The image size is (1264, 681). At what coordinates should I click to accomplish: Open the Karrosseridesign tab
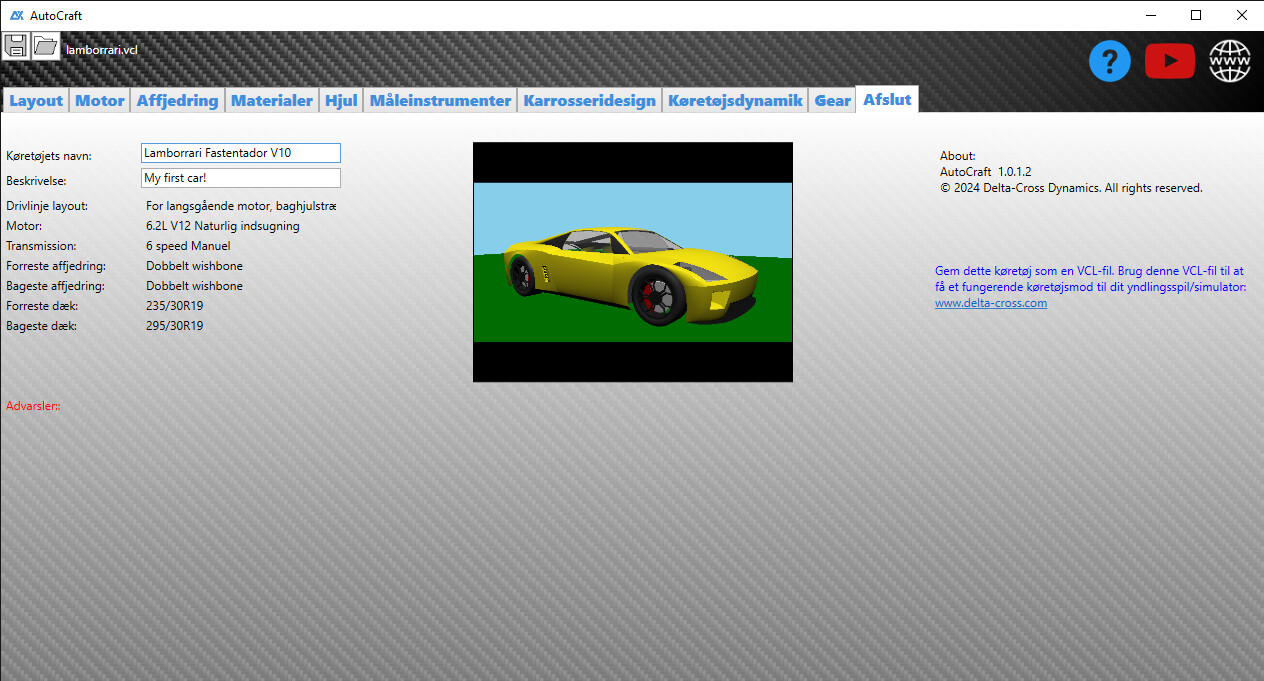point(589,100)
